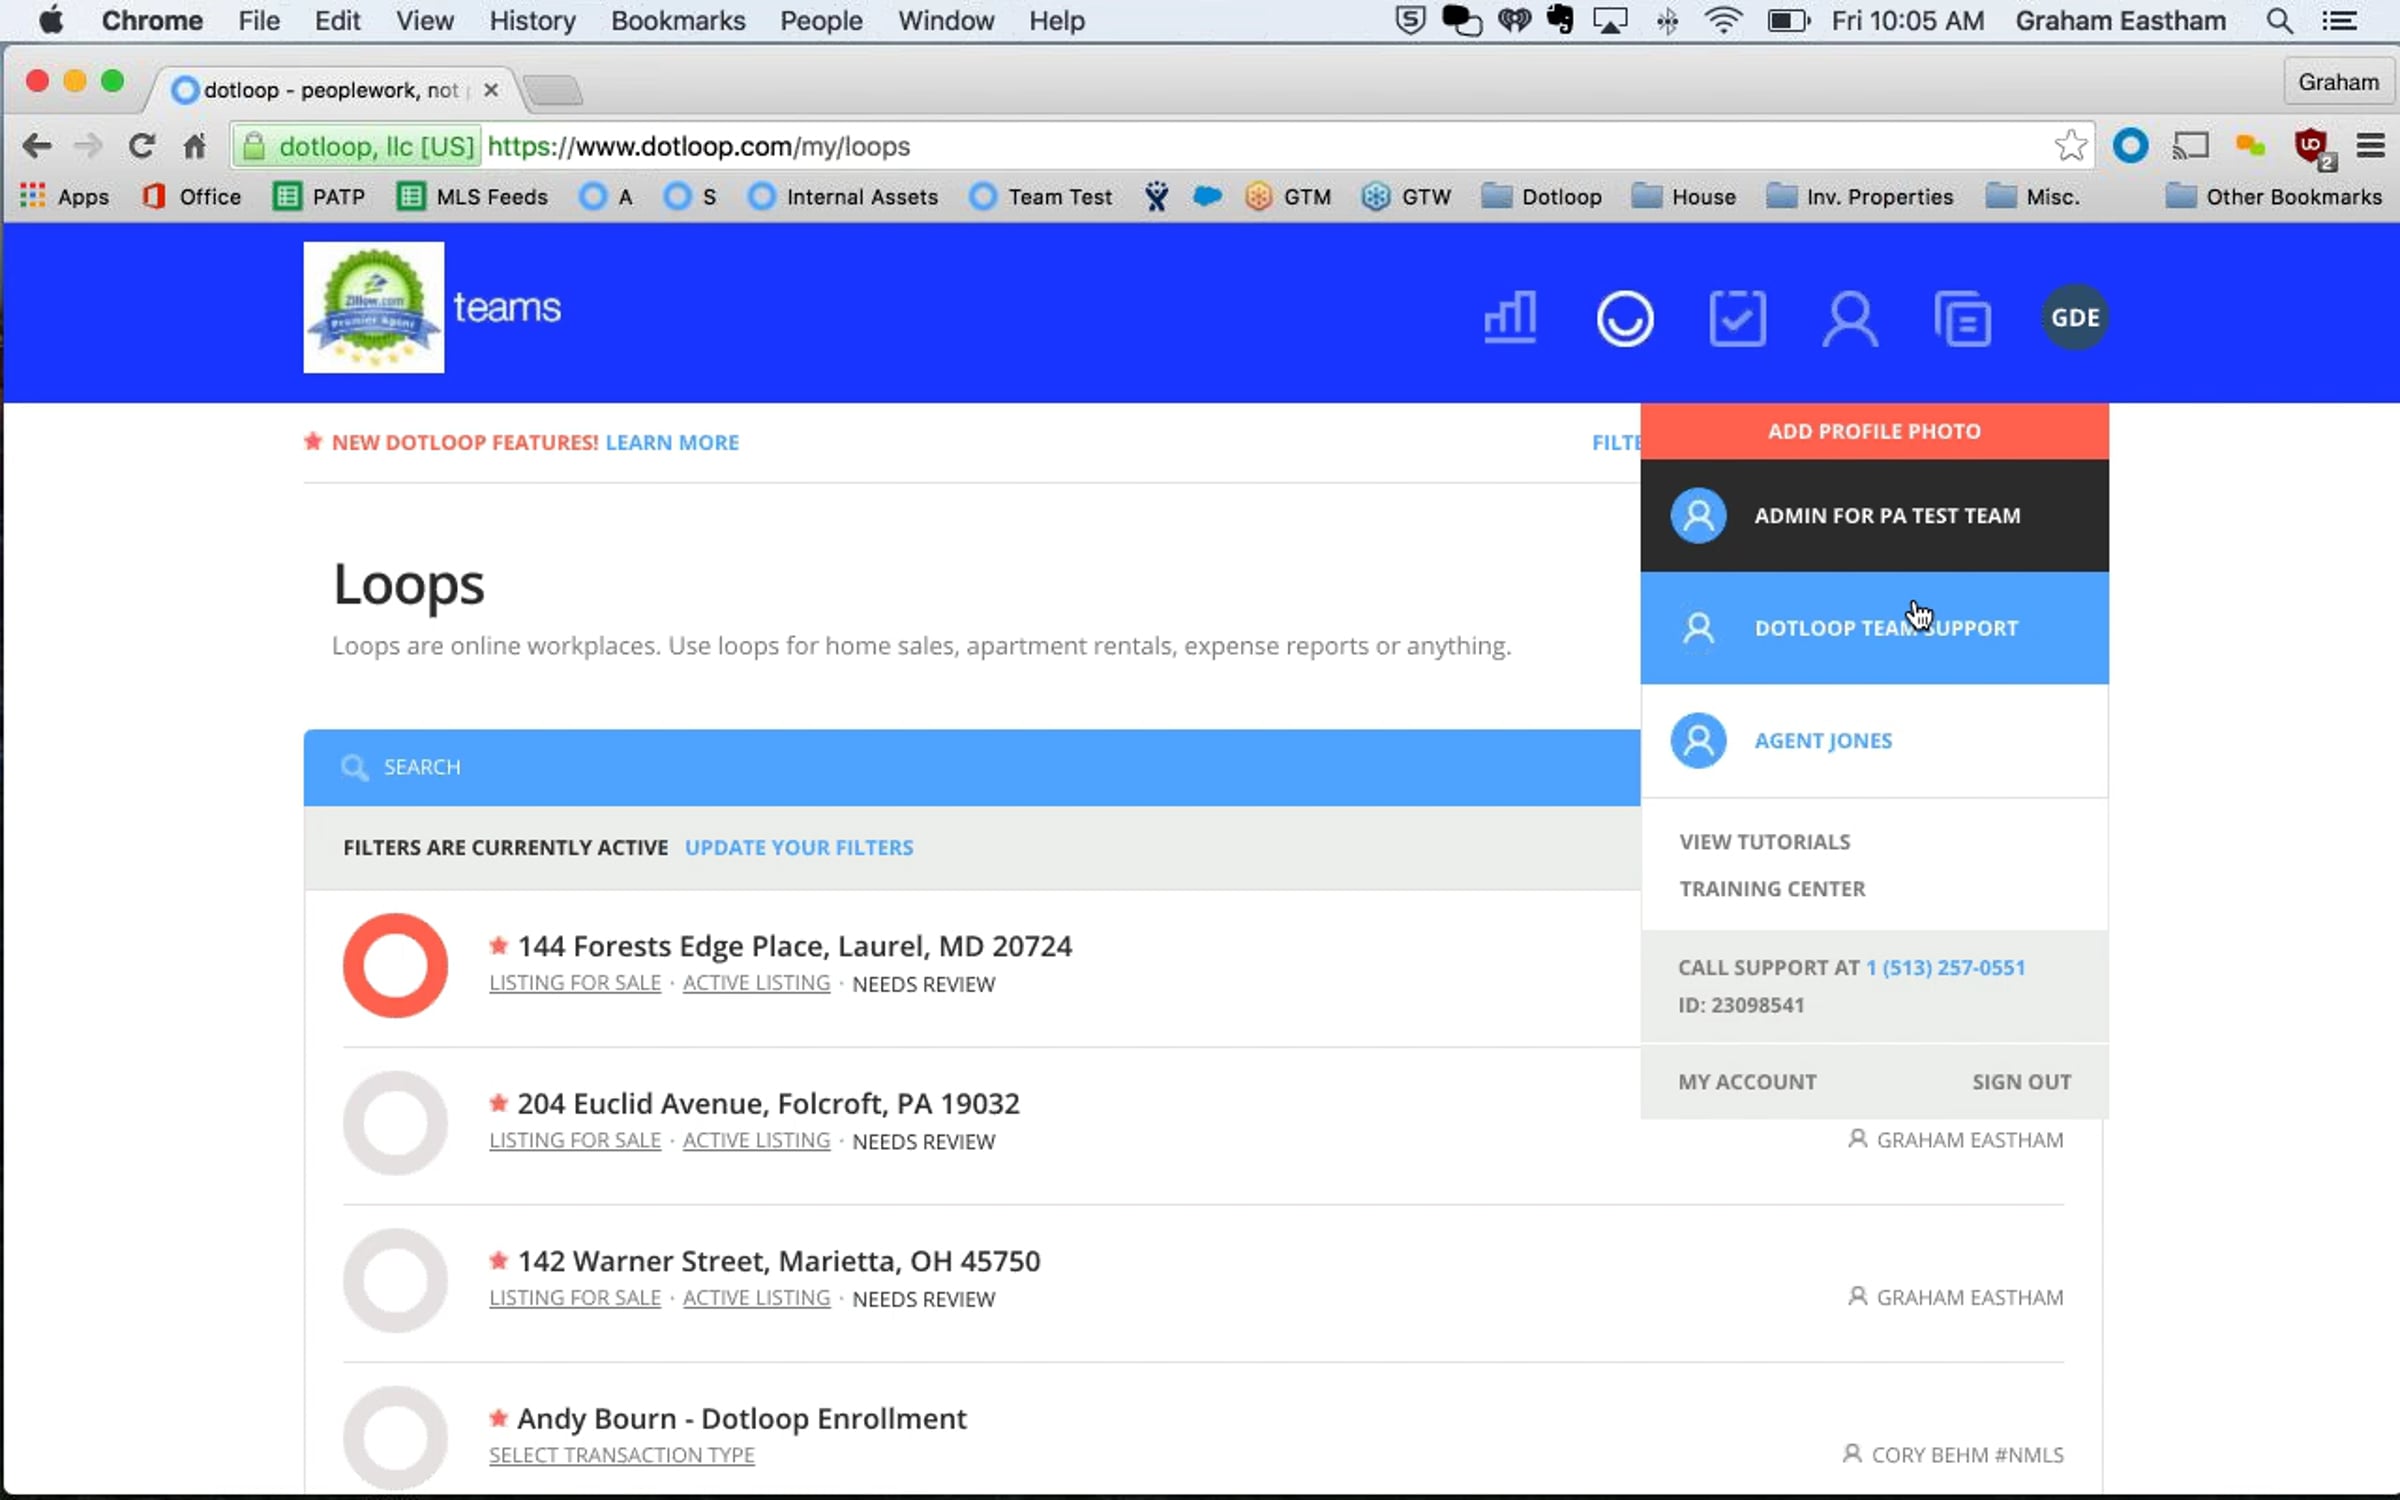Open the templates documents icon

(1962, 318)
